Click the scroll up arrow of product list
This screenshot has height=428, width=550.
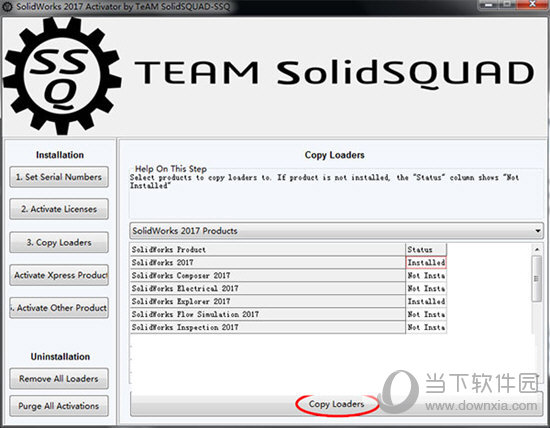[x=537, y=249]
